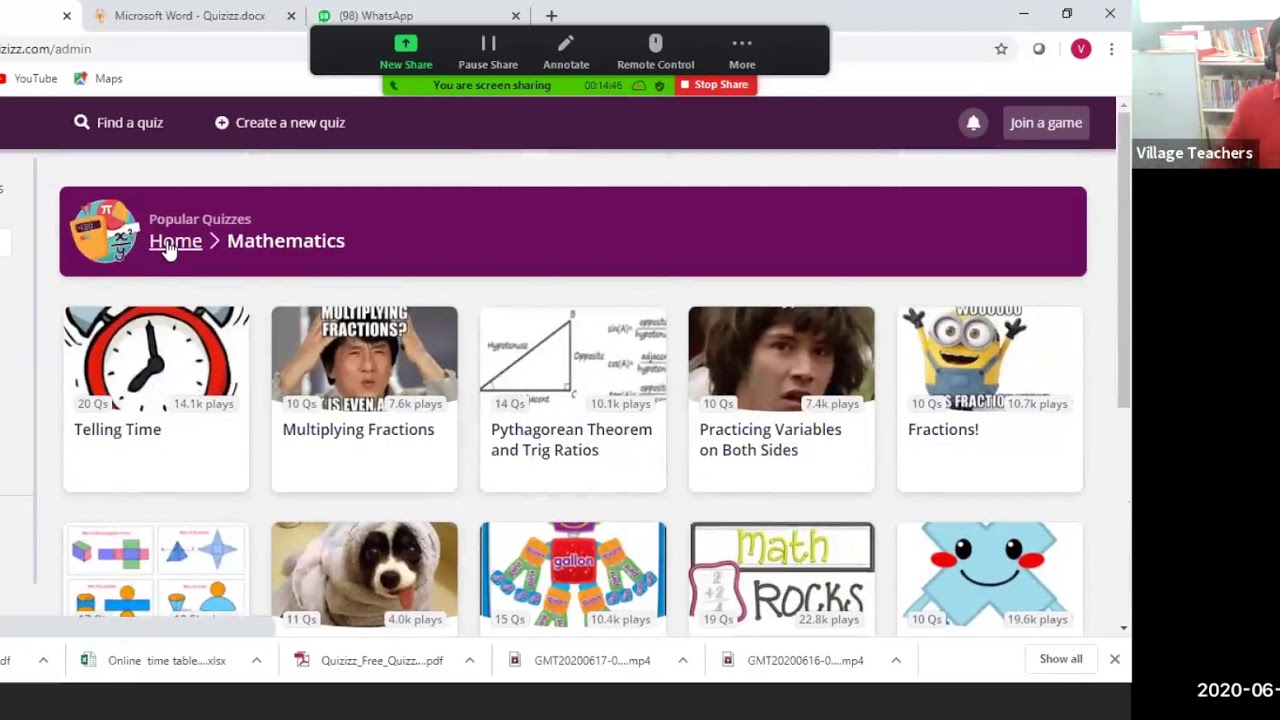Open the Chrome profile avatar V
Viewport: 1280px width, 720px height.
(1081, 49)
